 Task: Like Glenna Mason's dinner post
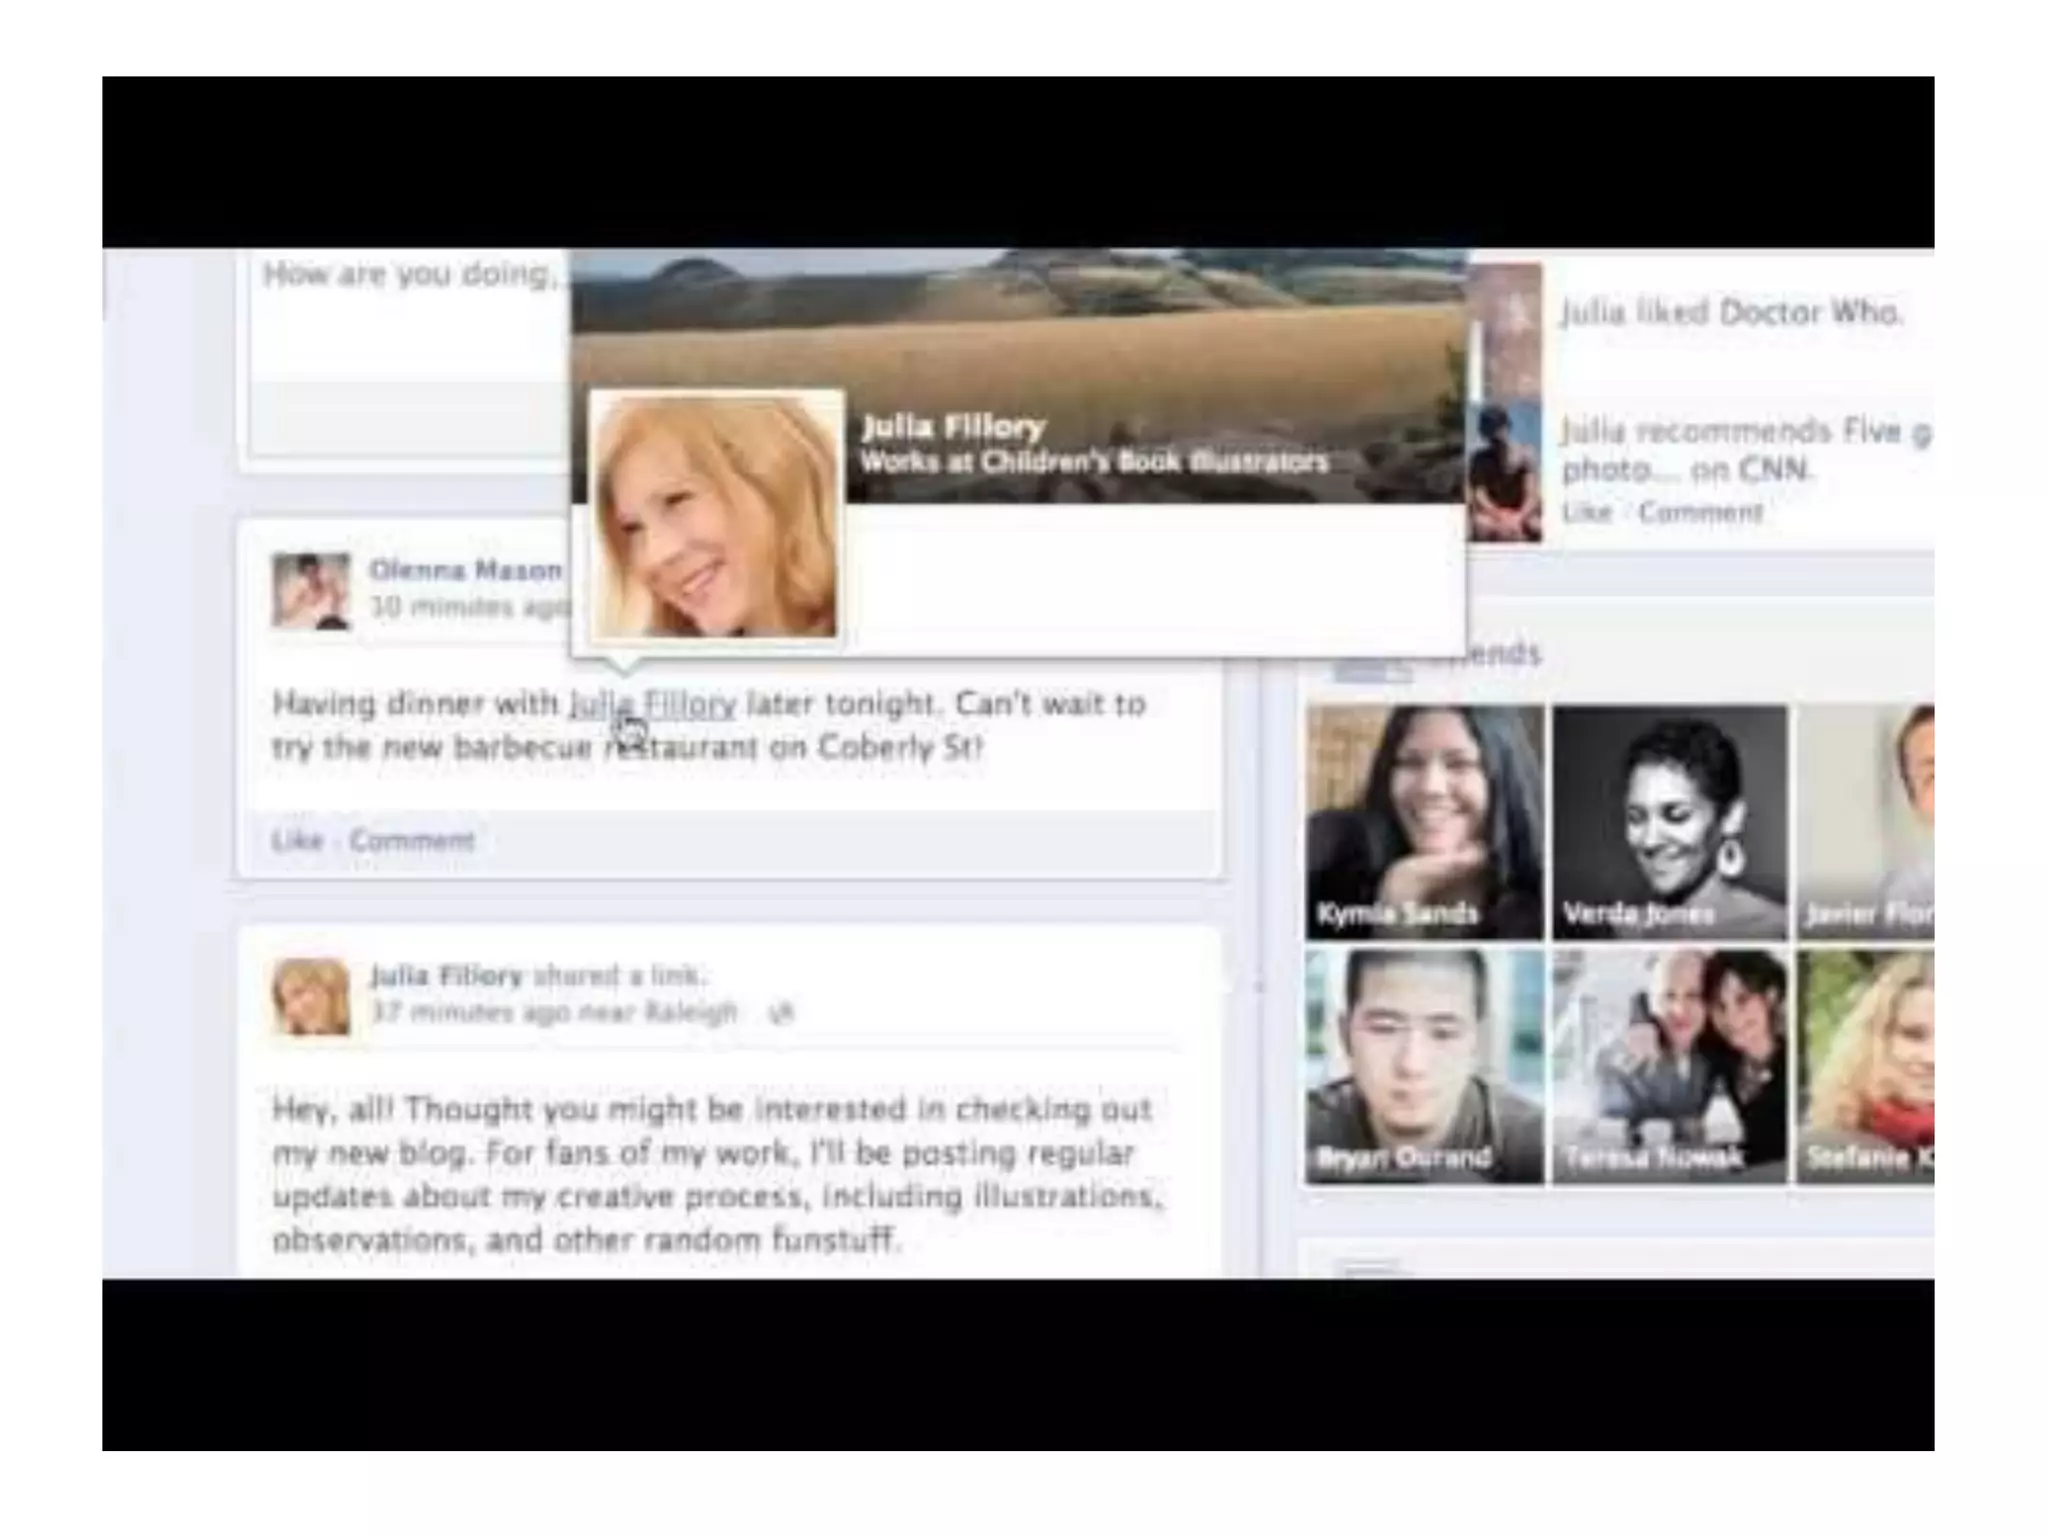click(297, 841)
